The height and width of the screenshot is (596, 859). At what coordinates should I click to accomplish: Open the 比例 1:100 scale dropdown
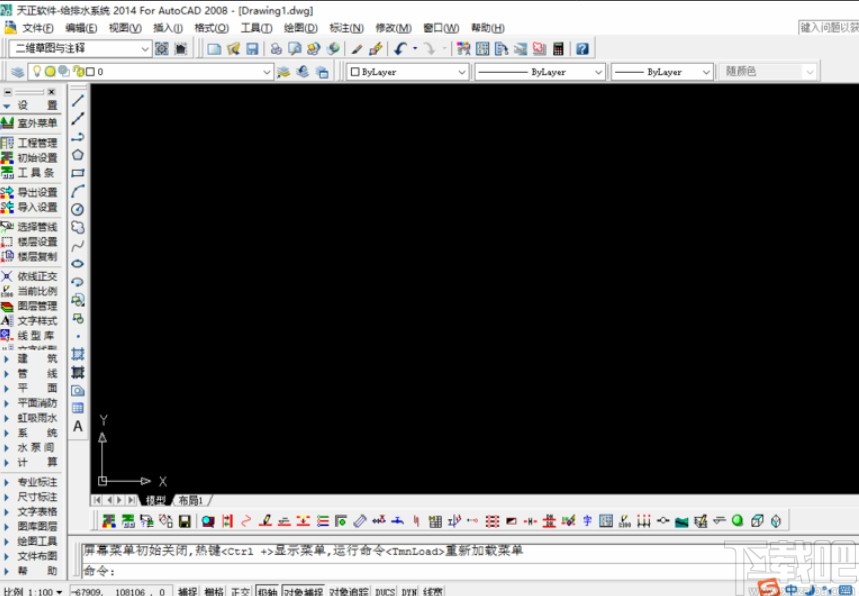click(x=32, y=592)
